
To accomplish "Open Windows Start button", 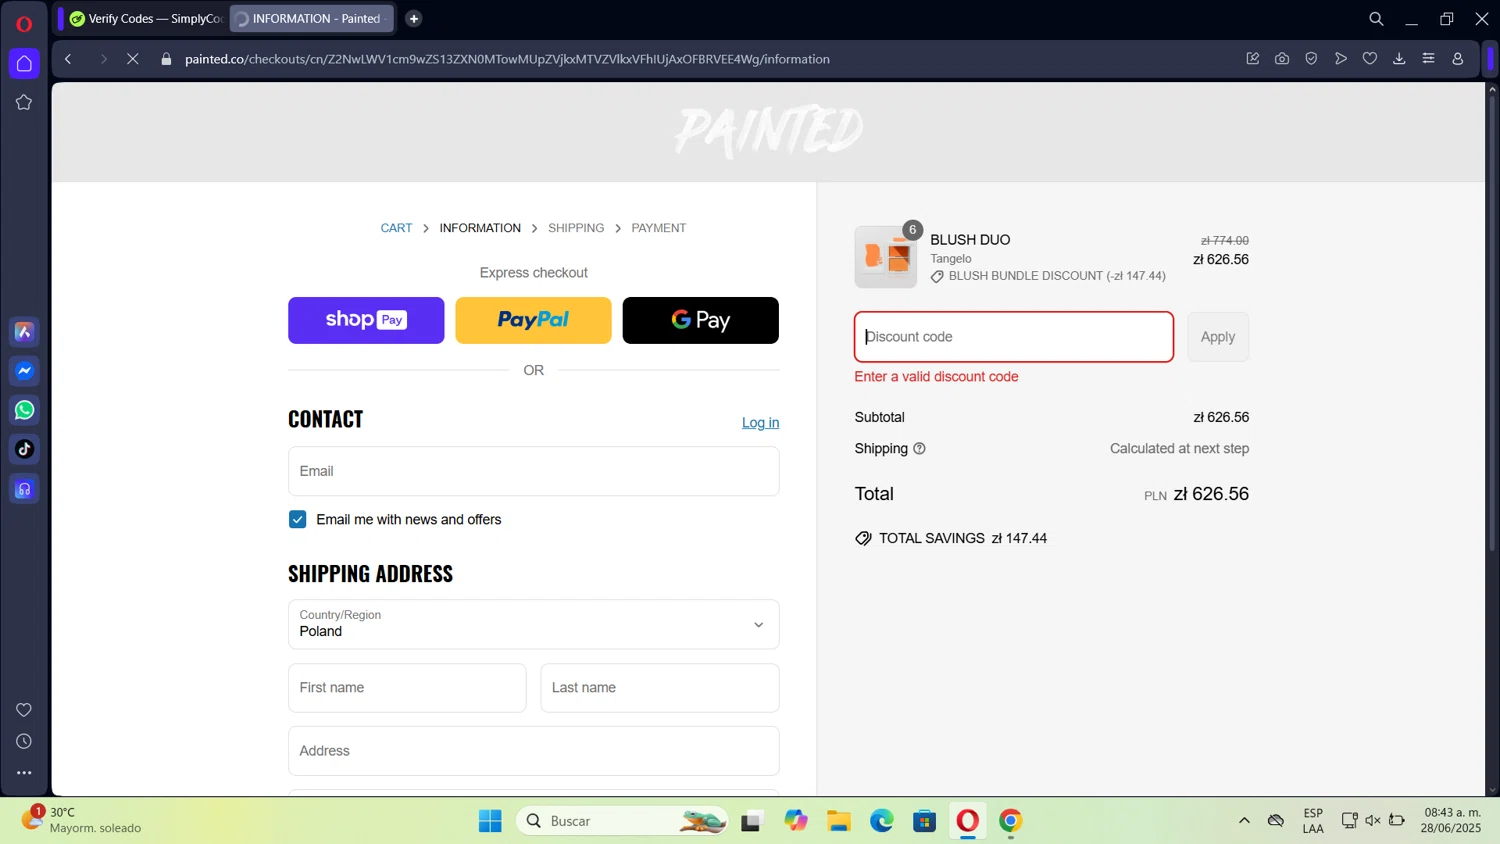I will pyautogui.click(x=490, y=821).
